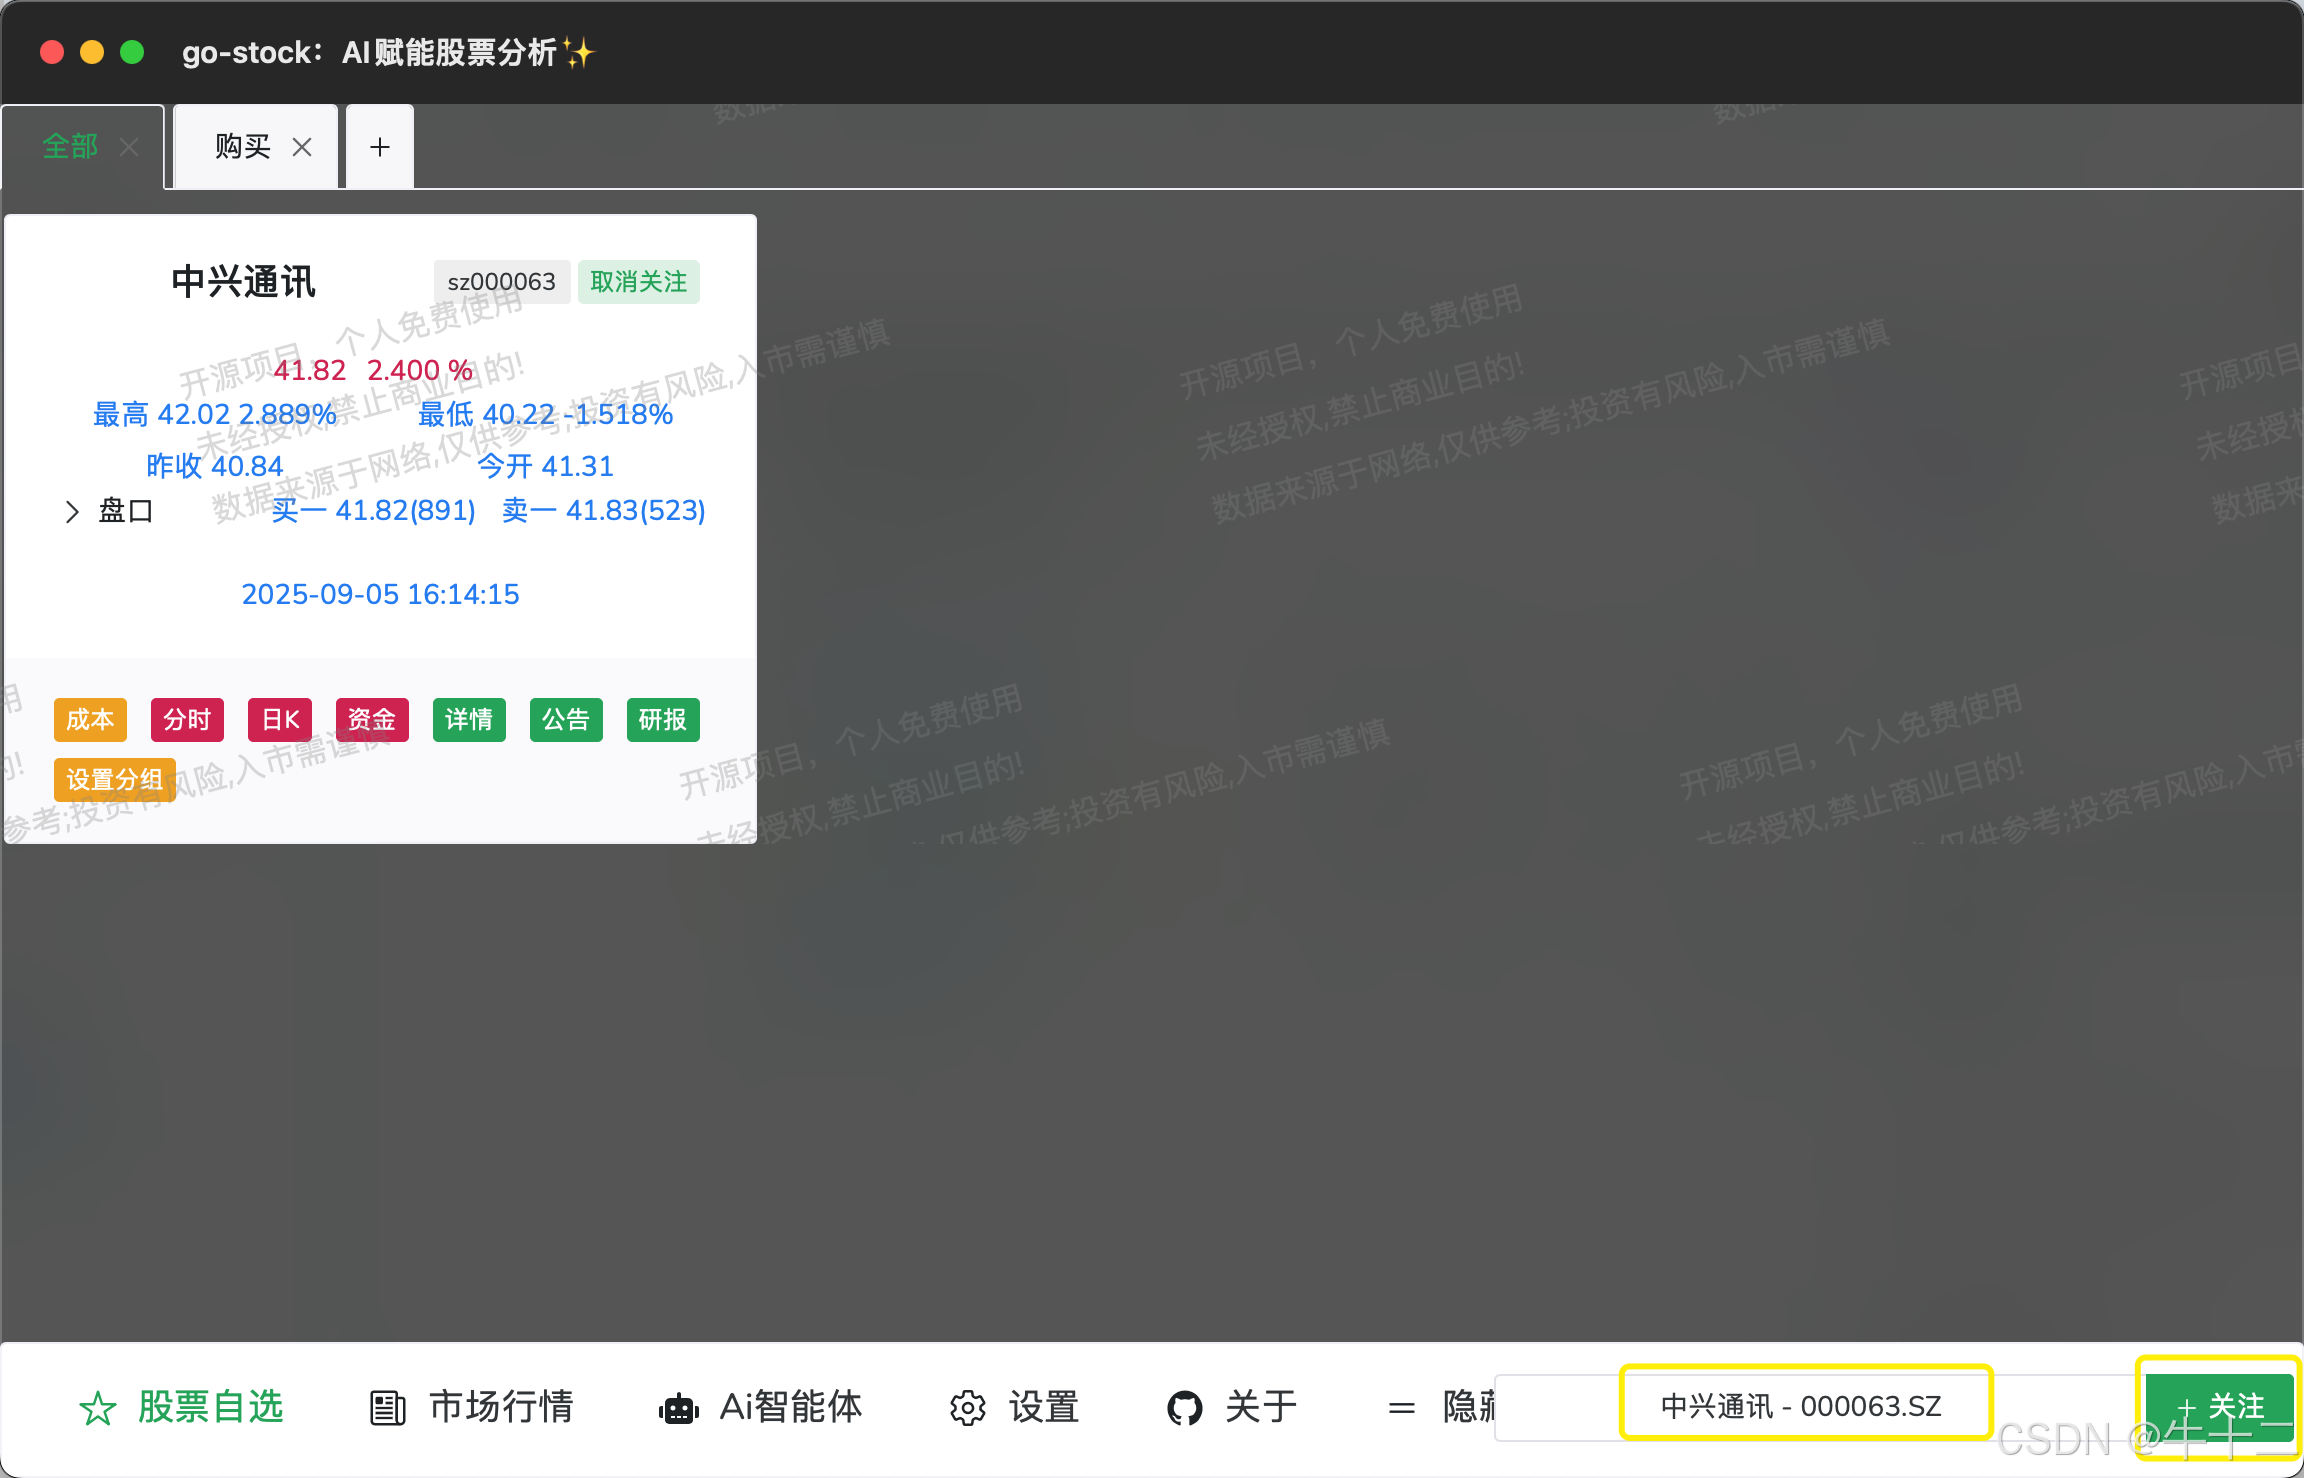Click the 中兴通讯 stock name heading

tap(243, 282)
